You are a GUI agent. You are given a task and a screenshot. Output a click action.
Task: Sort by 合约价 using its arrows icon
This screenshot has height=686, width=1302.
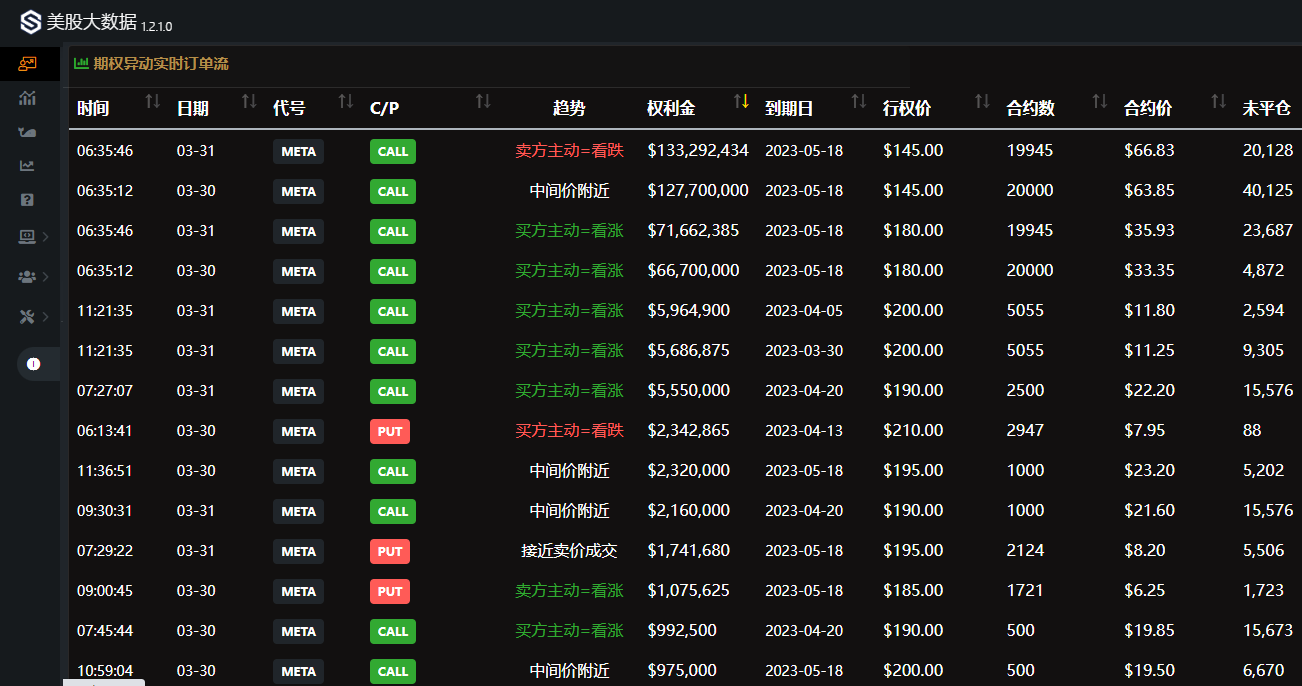coord(1218,101)
